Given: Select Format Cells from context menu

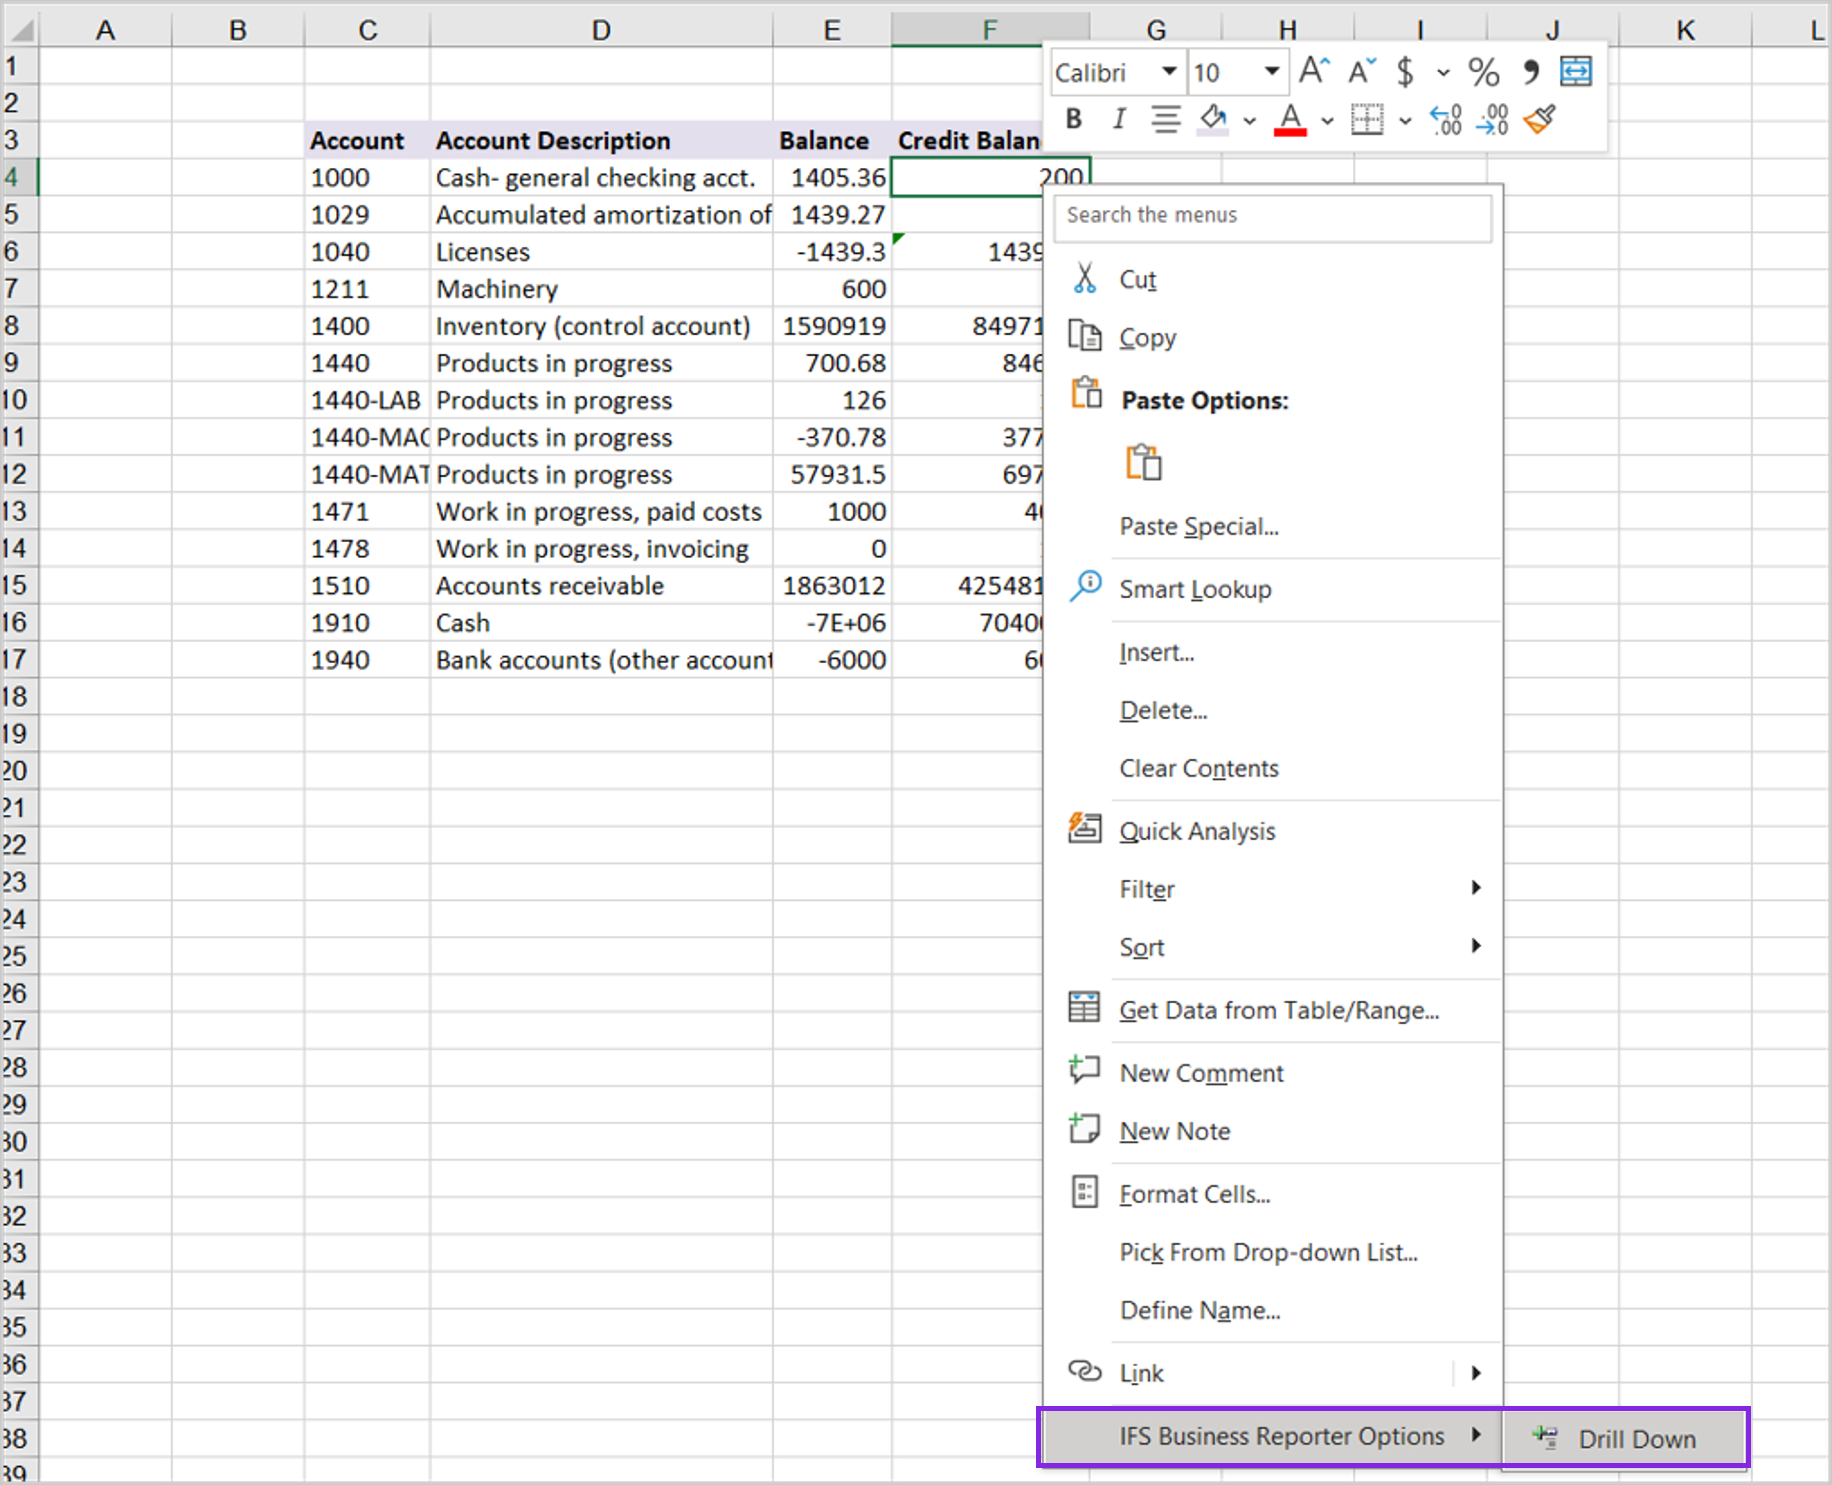Looking at the screenshot, I should click(1195, 1194).
